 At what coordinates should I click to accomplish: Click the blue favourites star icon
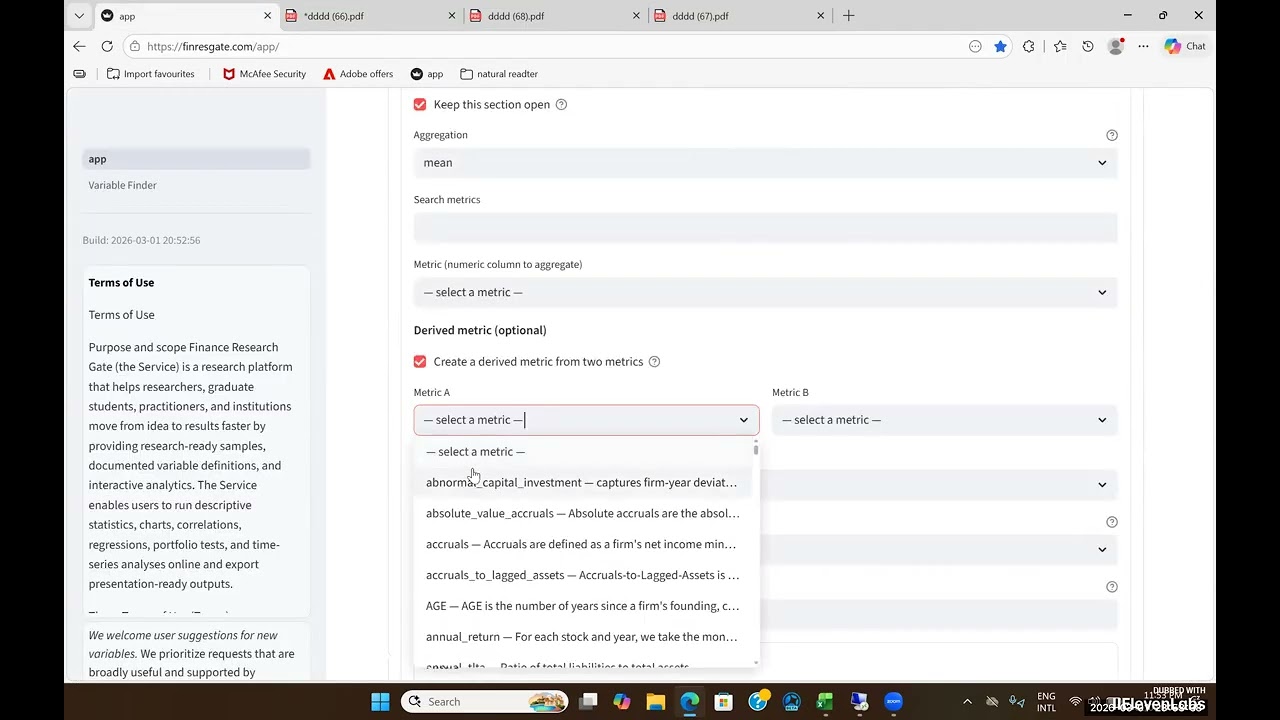[x=1000, y=46]
